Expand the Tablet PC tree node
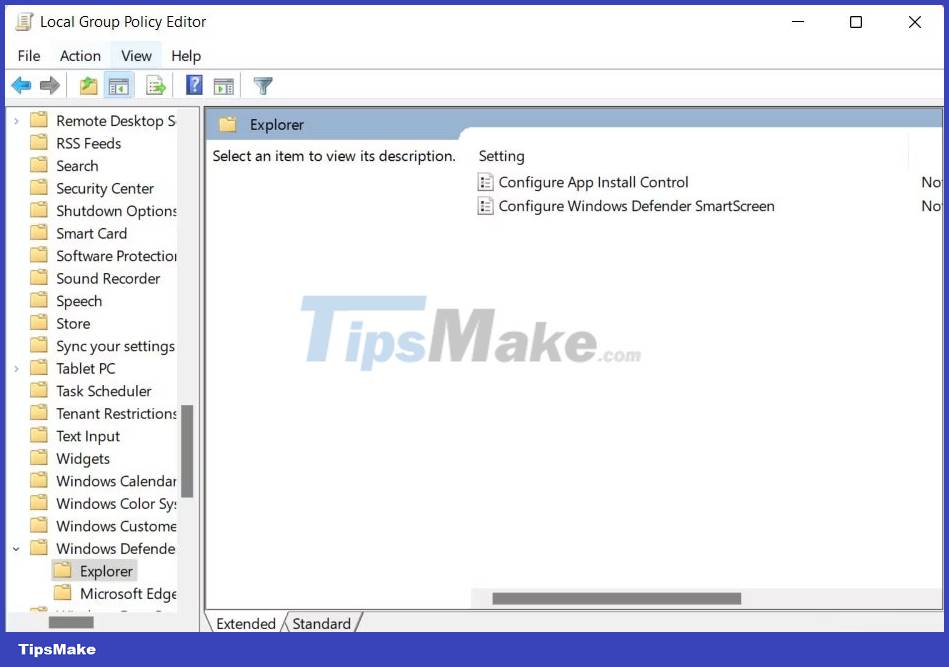 point(17,368)
